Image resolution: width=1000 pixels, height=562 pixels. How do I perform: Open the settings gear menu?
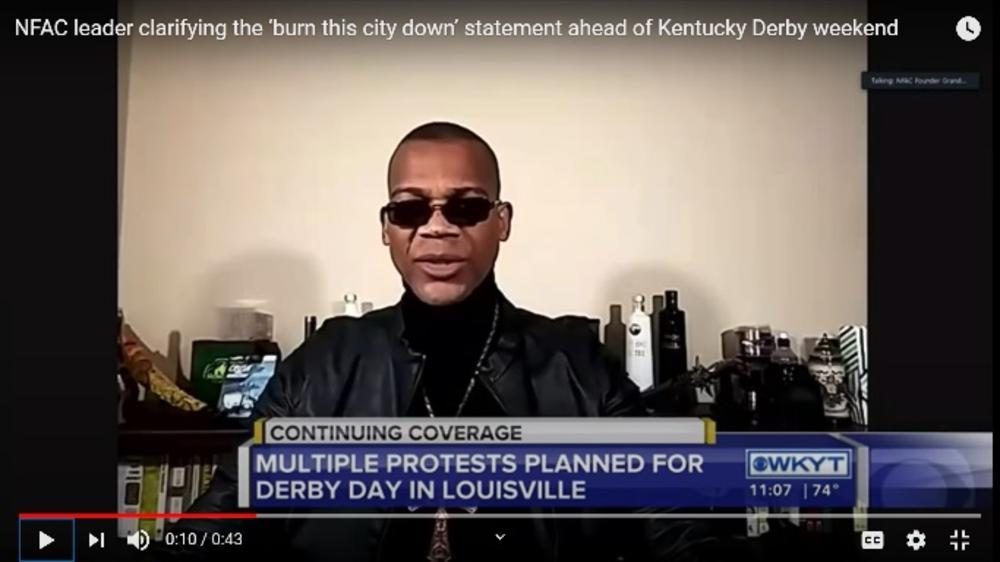click(916, 540)
